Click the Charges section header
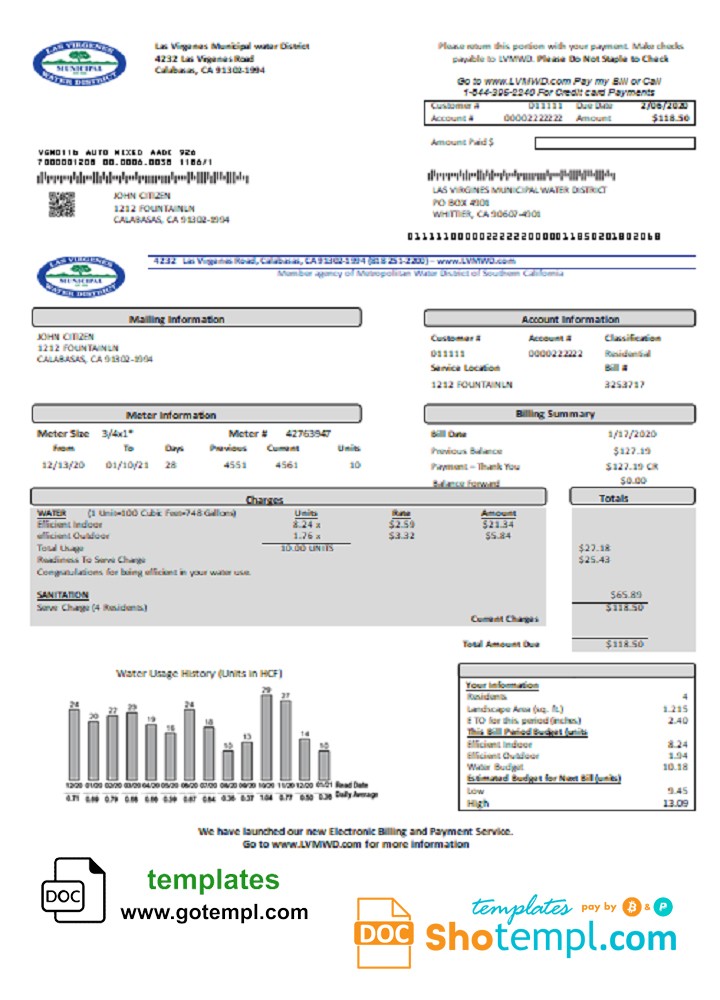The image size is (720, 1000). click(x=288, y=497)
